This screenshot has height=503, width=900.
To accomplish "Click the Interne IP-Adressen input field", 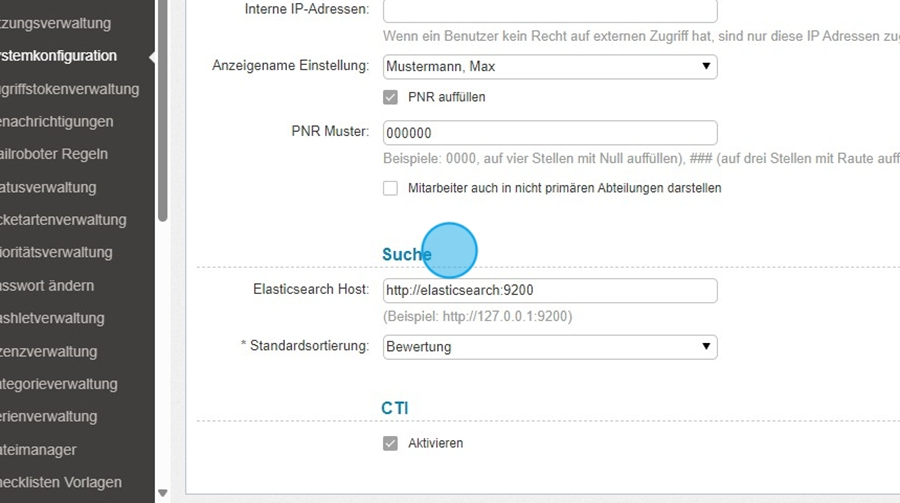I will click(x=550, y=10).
